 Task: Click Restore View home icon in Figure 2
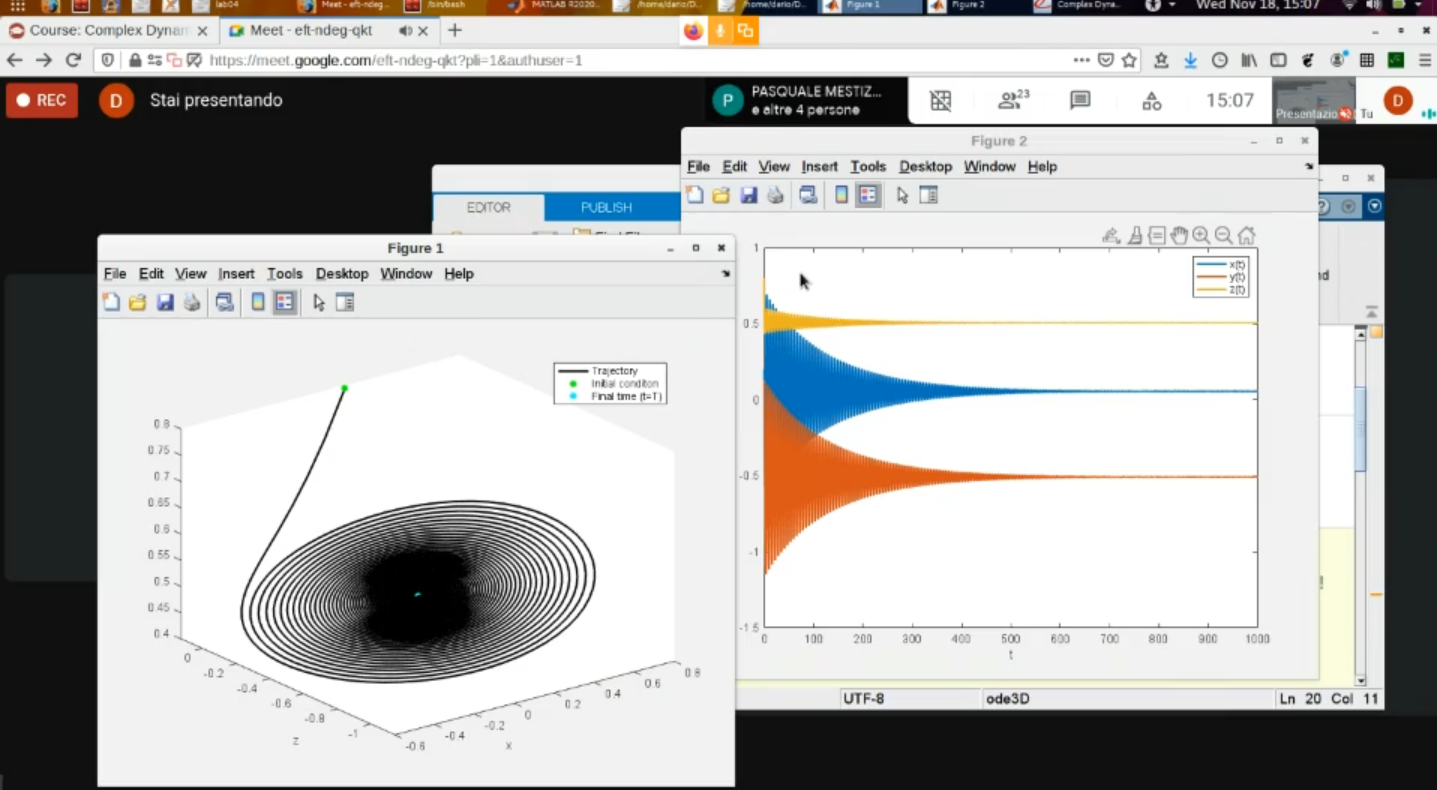[x=1246, y=236]
